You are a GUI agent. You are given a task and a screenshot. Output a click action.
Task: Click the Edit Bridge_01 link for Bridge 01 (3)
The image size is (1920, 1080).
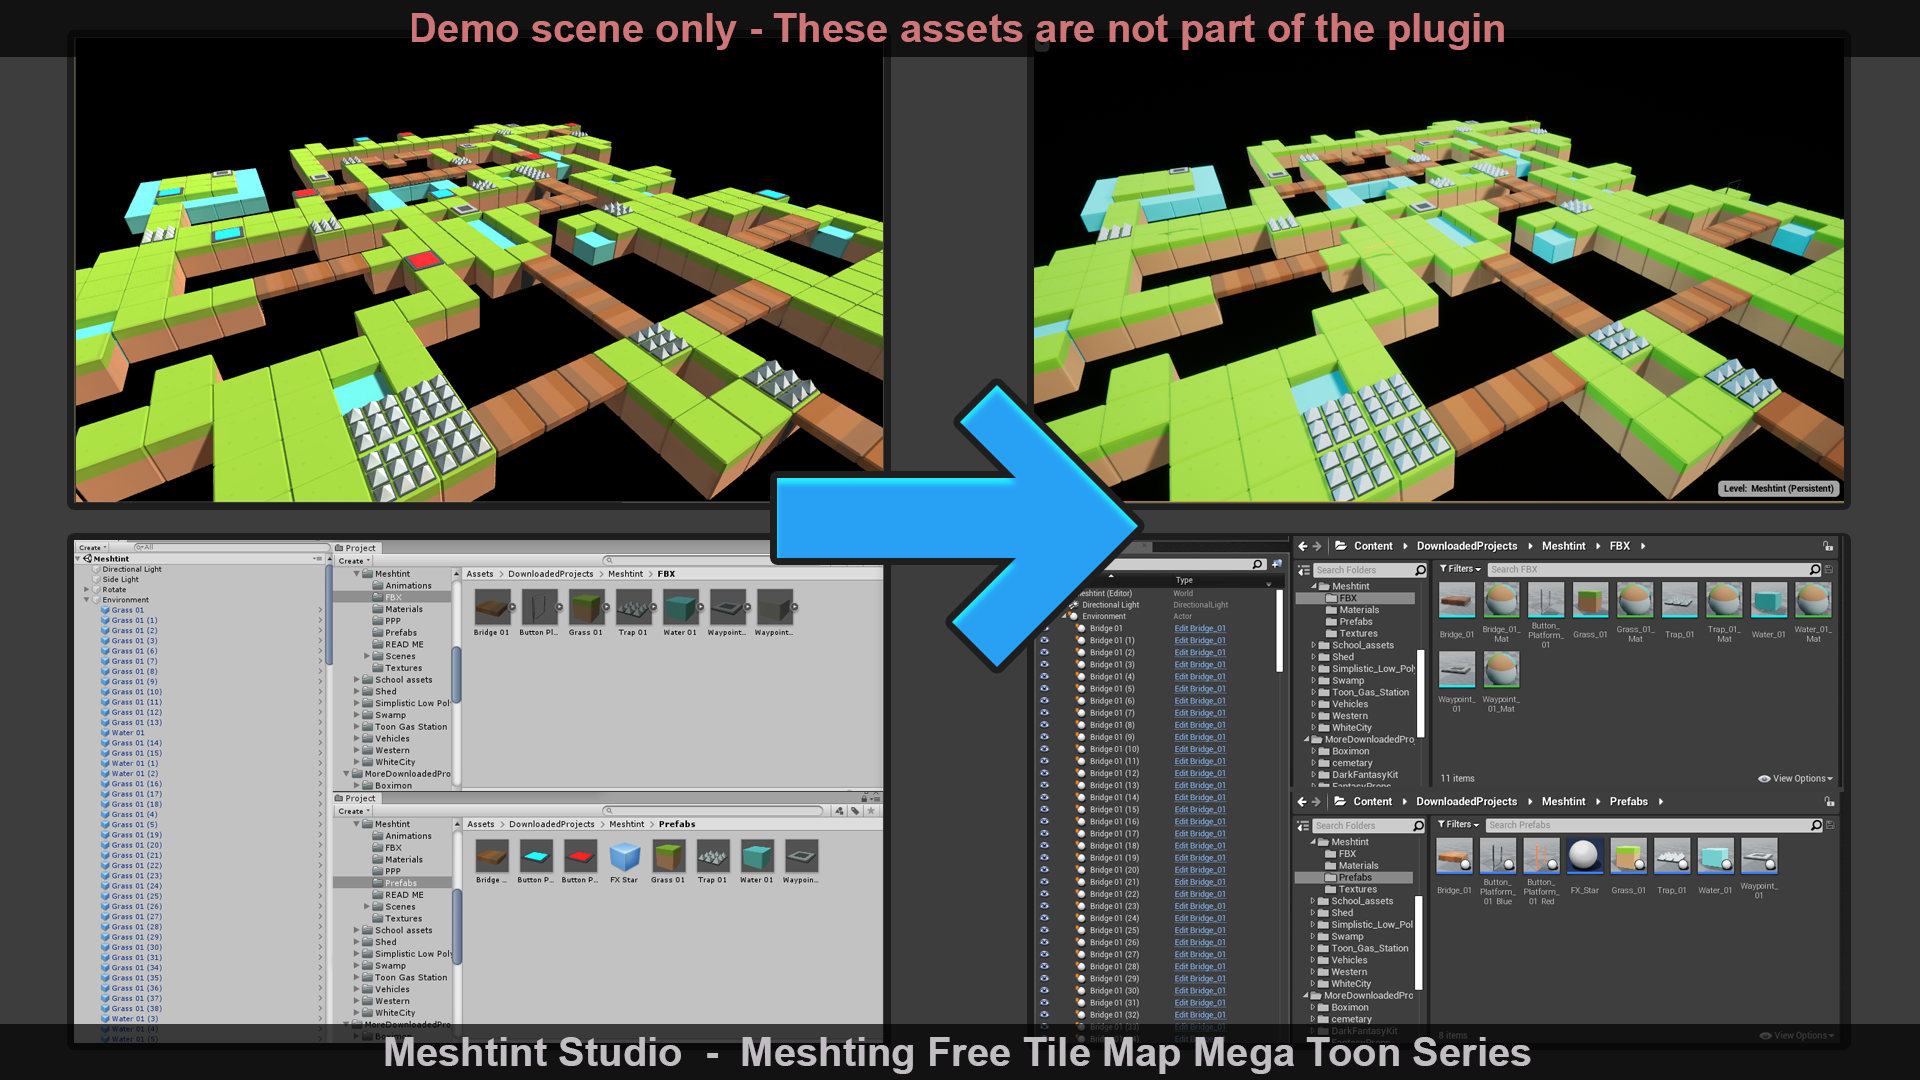[x=1200, y=665]
